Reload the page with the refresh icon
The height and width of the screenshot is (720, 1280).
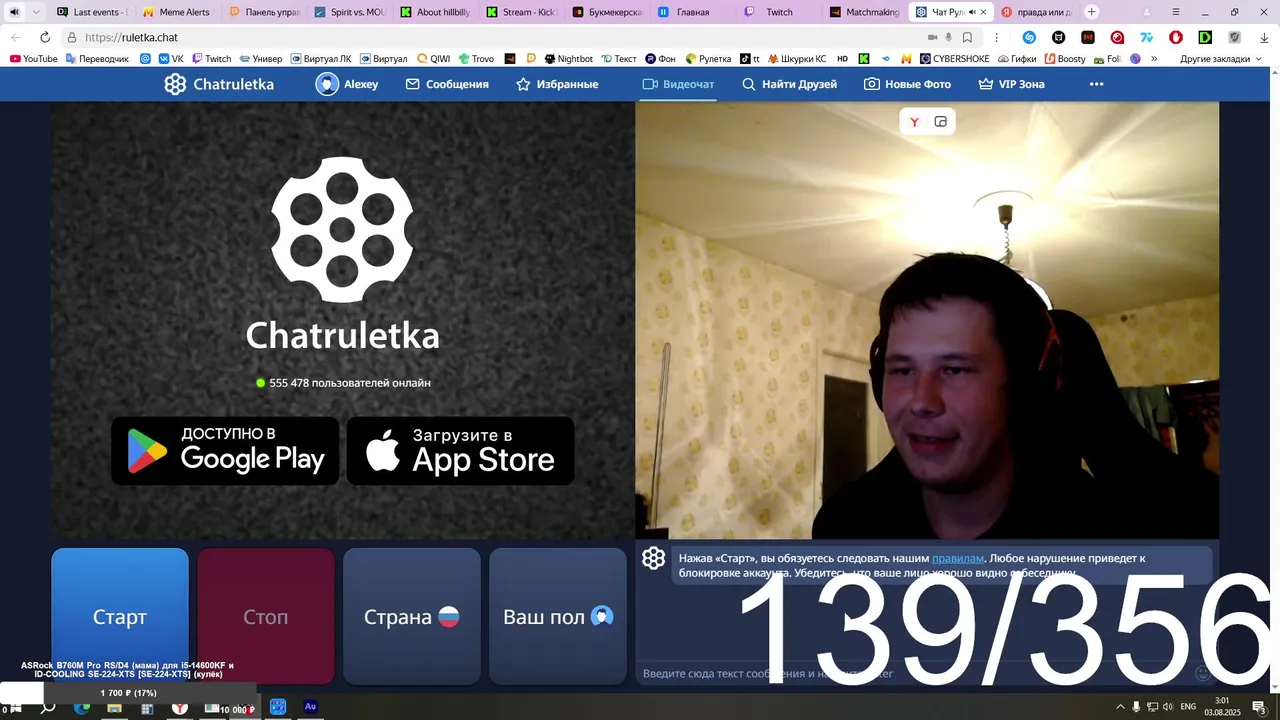point(44,37)
